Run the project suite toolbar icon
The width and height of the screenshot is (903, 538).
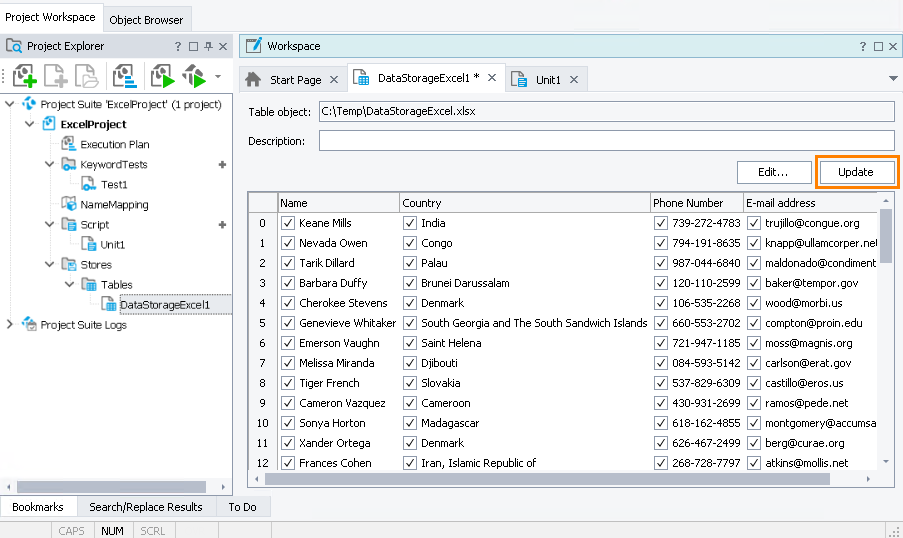pos(193,76)
